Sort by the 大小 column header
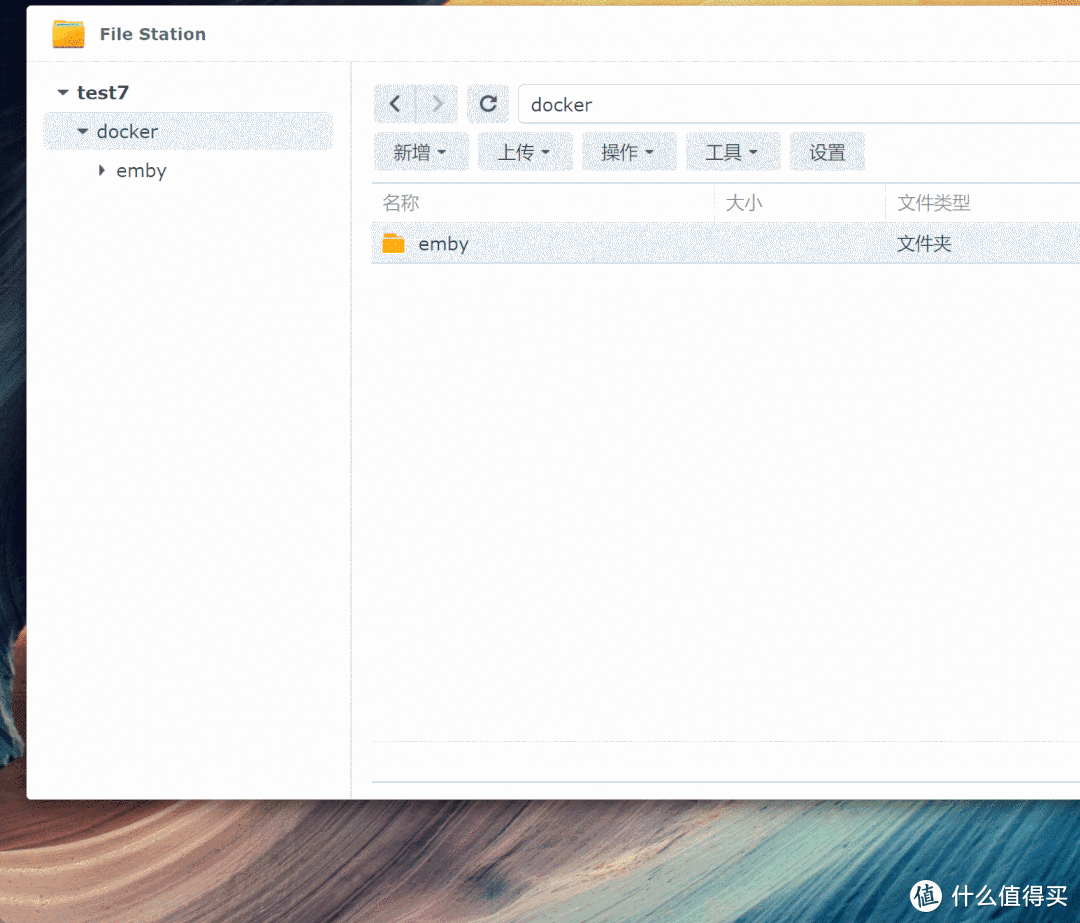The image size is (1080, 923). point(800,203)
